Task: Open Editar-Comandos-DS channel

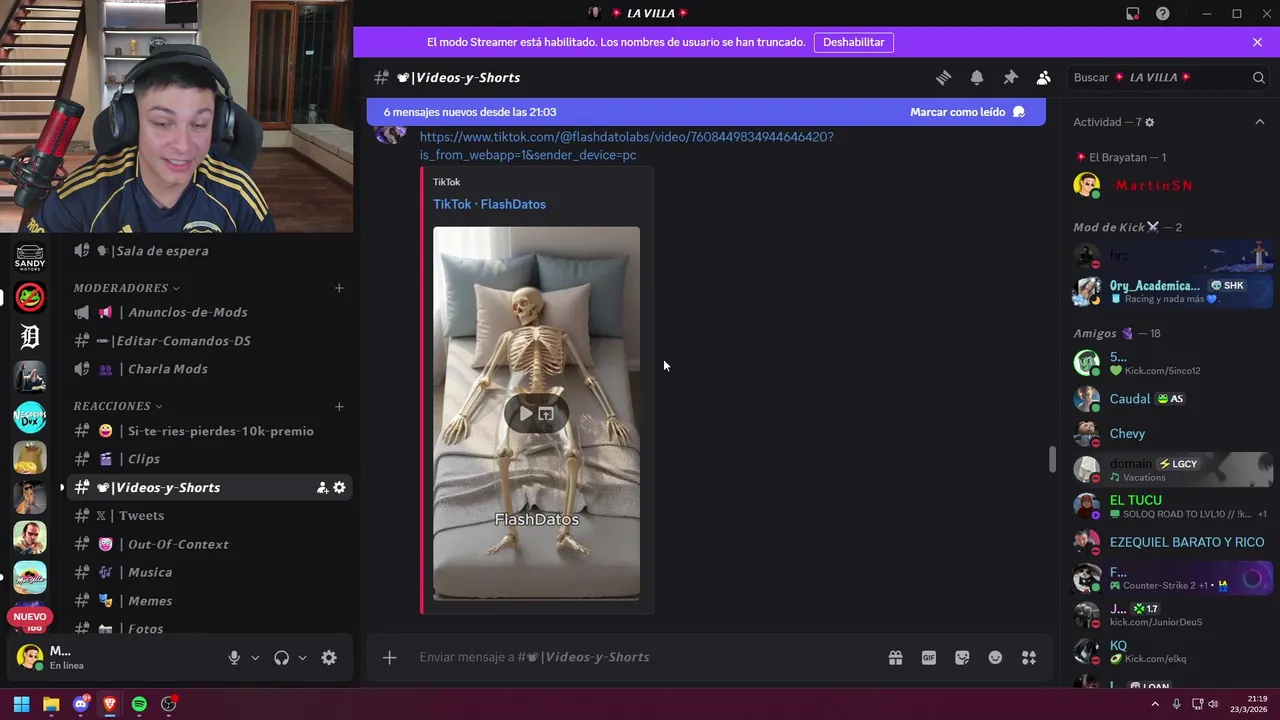Action: [x=206, y=341]
